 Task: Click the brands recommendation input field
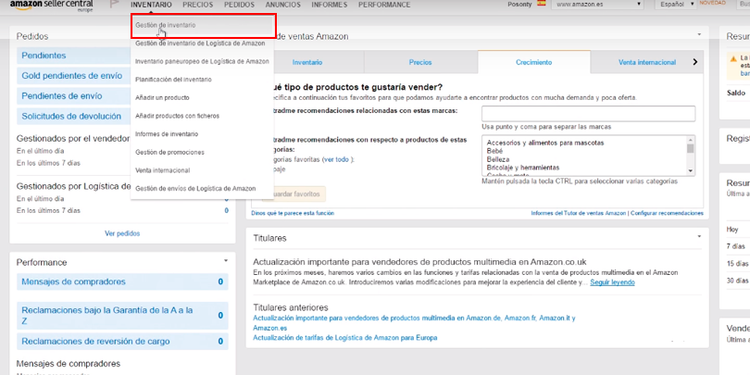[588, 114]
